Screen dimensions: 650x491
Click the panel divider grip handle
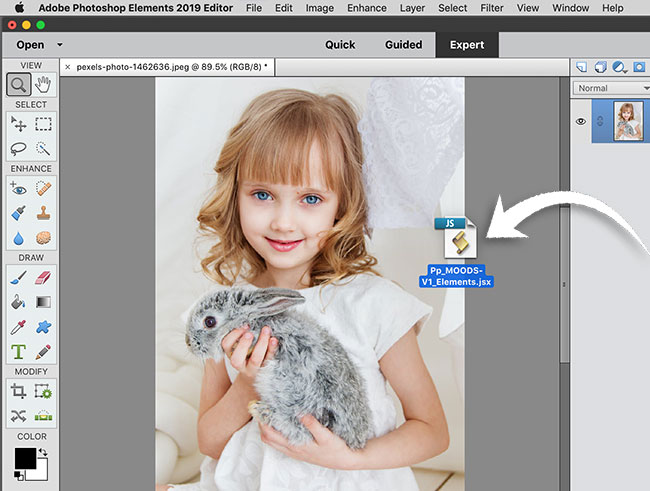coord(564,284)
